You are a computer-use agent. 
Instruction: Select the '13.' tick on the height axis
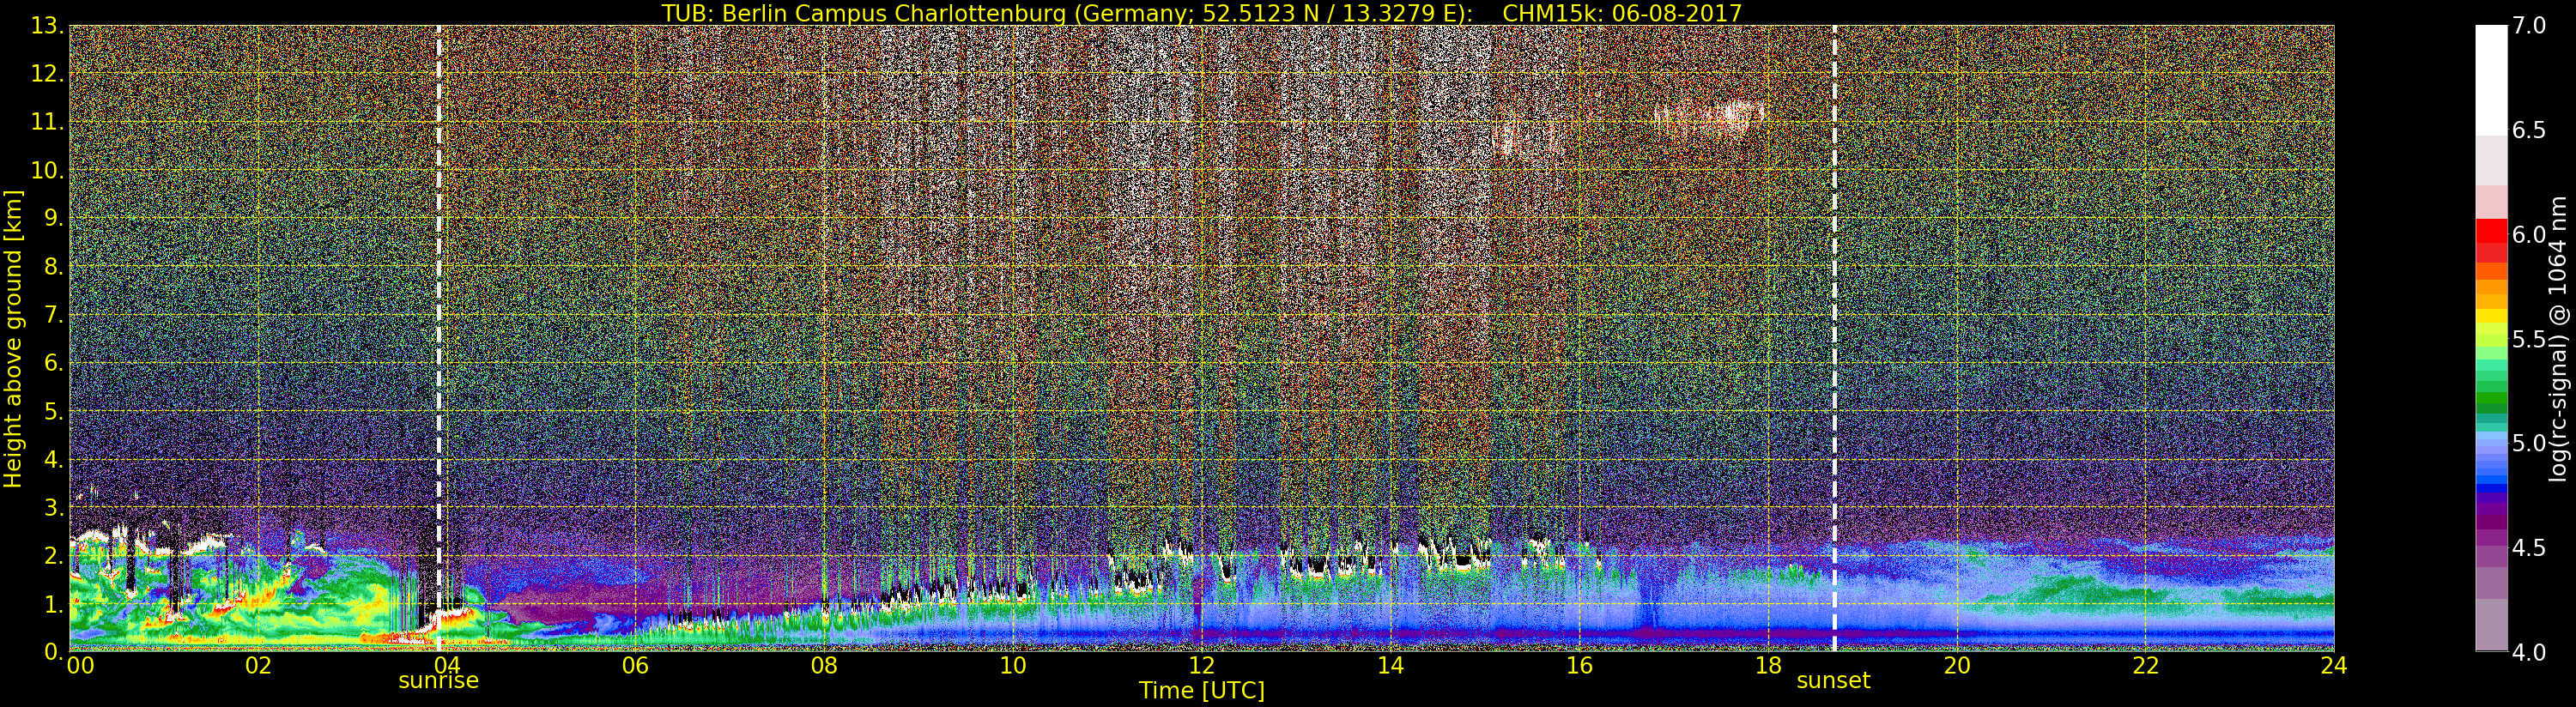(48, 26)
